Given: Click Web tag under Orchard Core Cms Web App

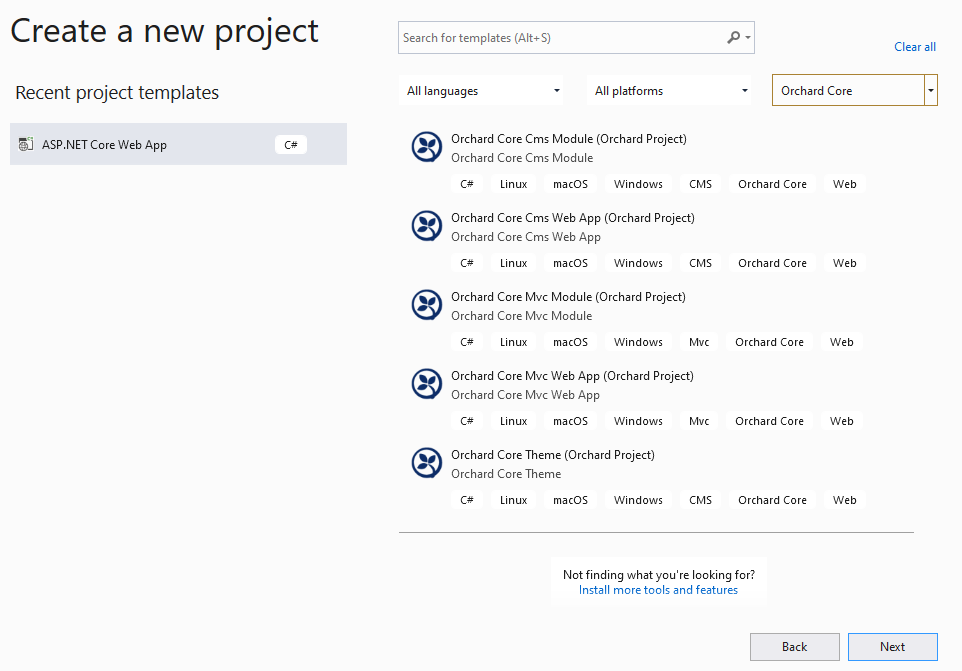Looking at the screenshot, I should pos(845,263).
